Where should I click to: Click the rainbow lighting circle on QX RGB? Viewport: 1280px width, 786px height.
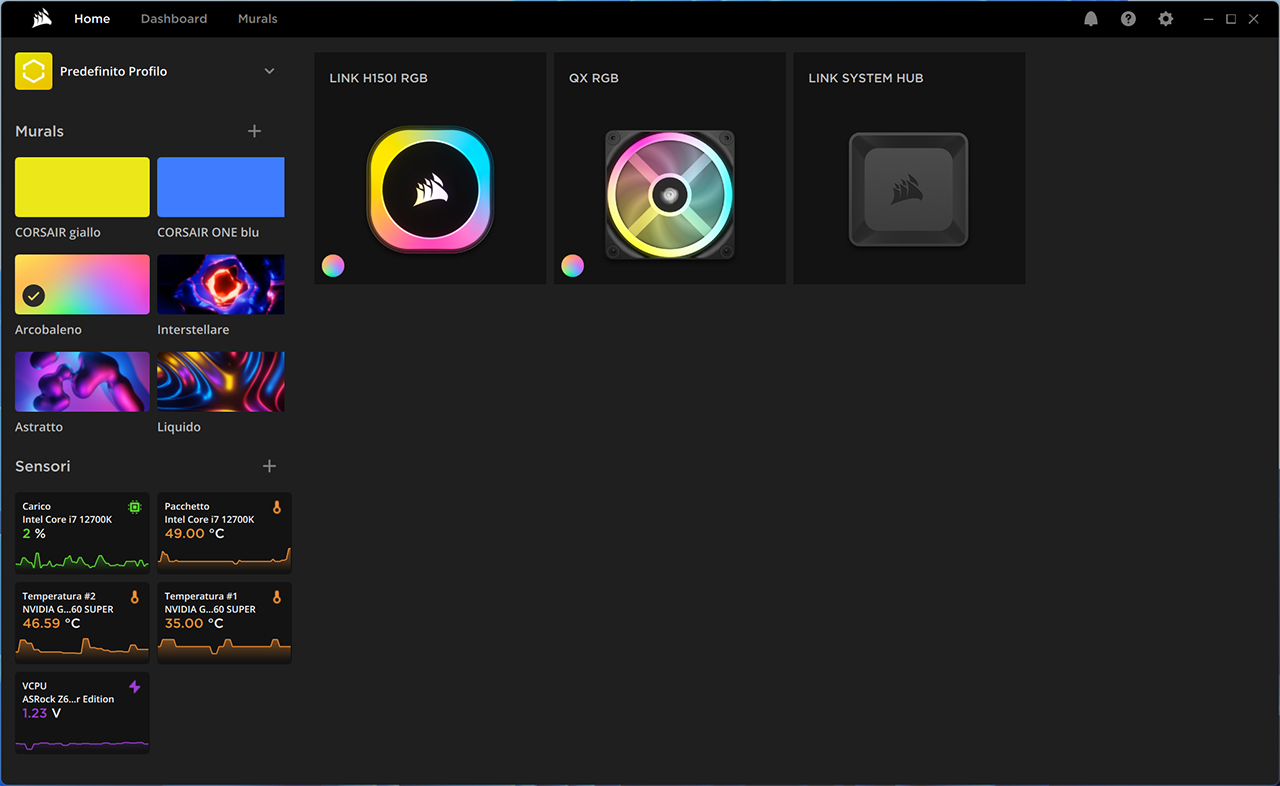572,265
